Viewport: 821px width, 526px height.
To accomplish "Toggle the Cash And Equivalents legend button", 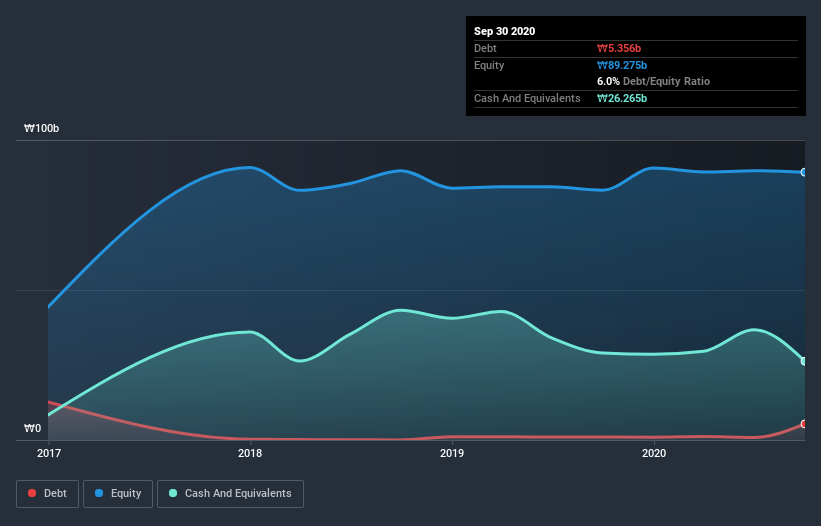I will (230, 494).
